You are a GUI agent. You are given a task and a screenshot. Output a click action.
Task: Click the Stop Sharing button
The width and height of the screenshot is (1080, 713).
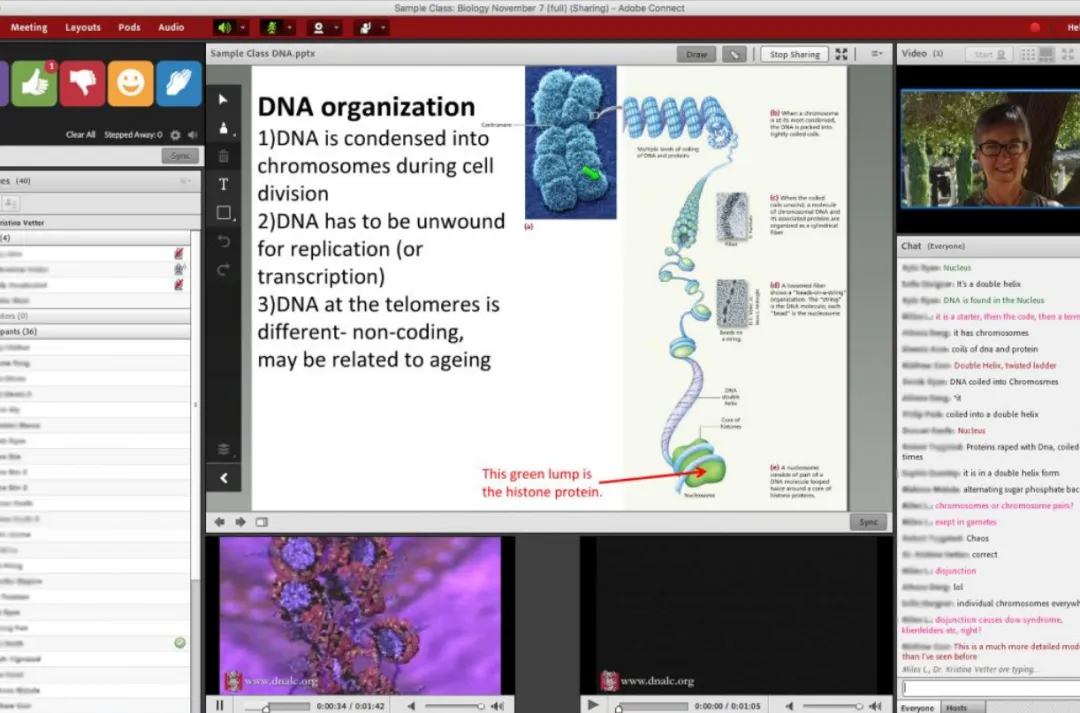point(794,54)
